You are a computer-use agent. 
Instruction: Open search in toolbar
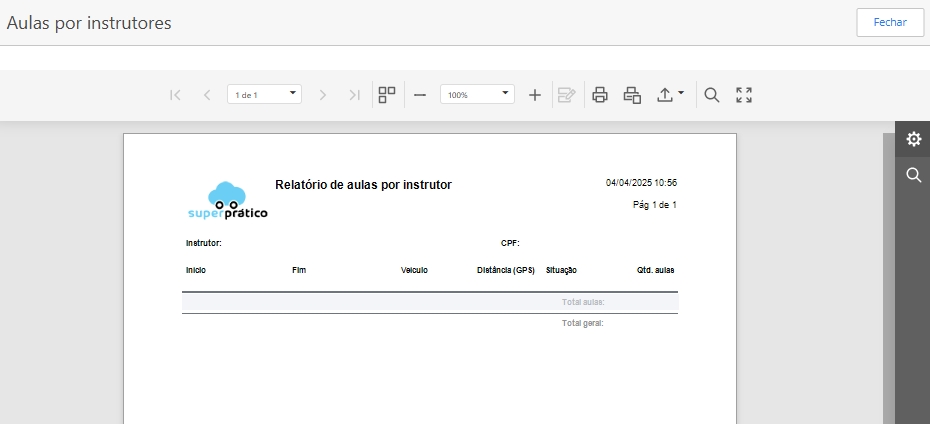click(x=712, y=95)
